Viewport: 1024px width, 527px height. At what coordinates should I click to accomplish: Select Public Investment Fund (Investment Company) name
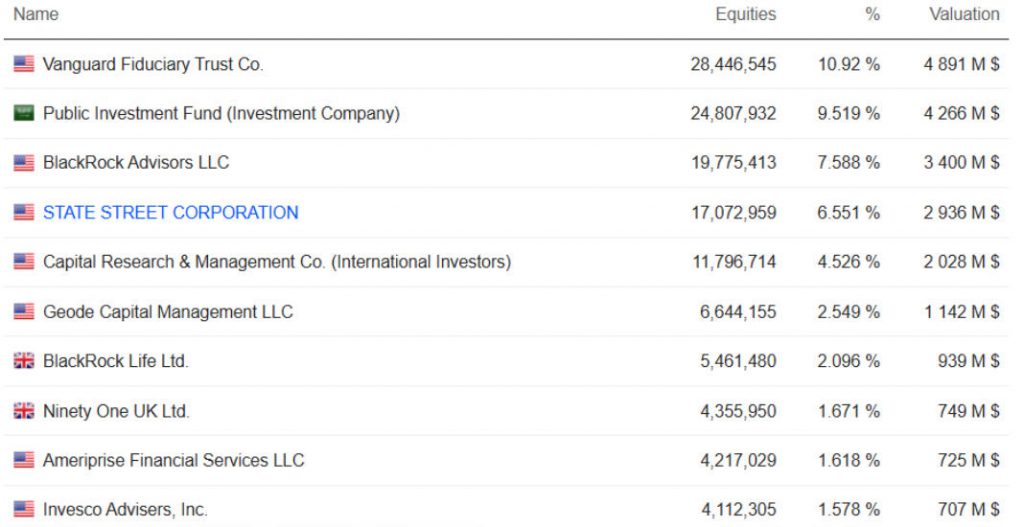221,113
